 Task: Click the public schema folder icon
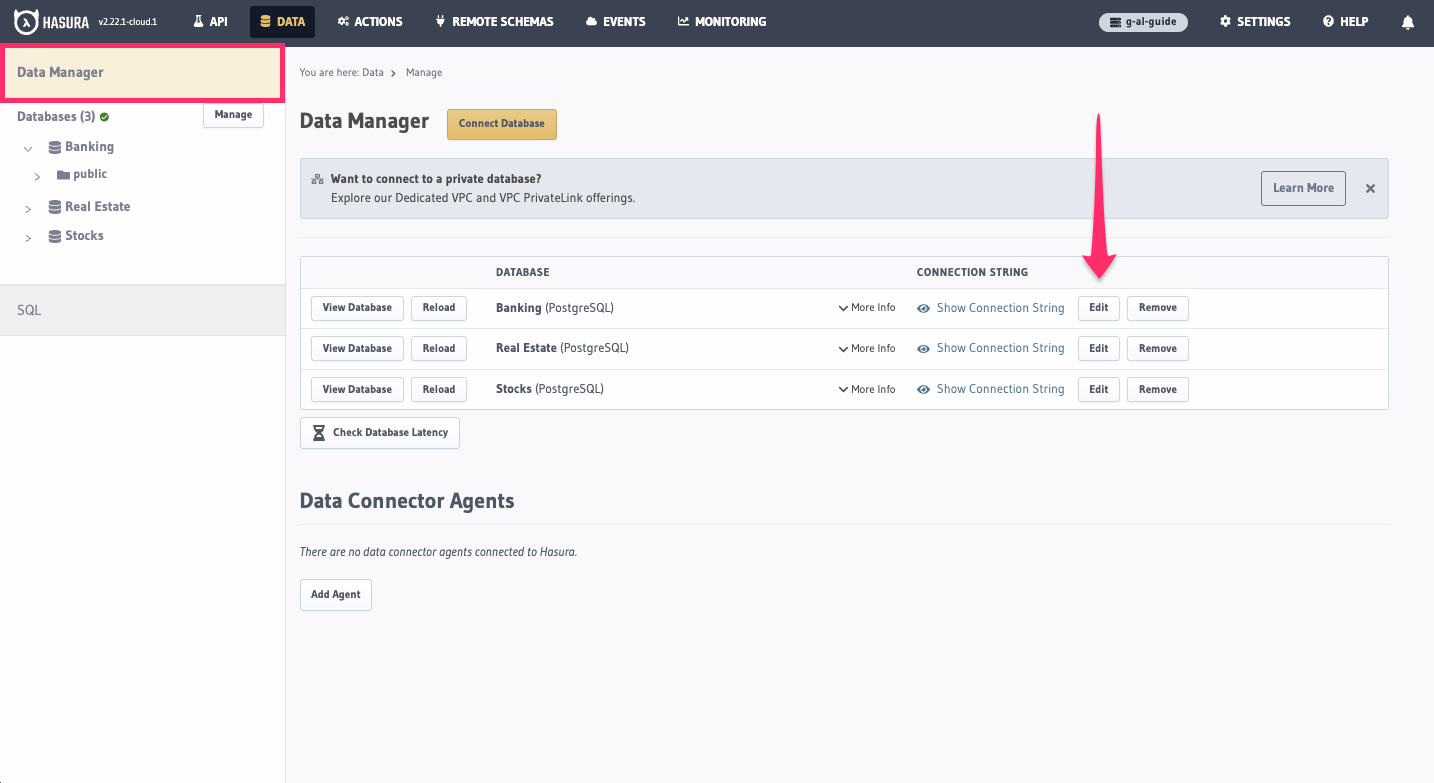[x=63, y=175]
